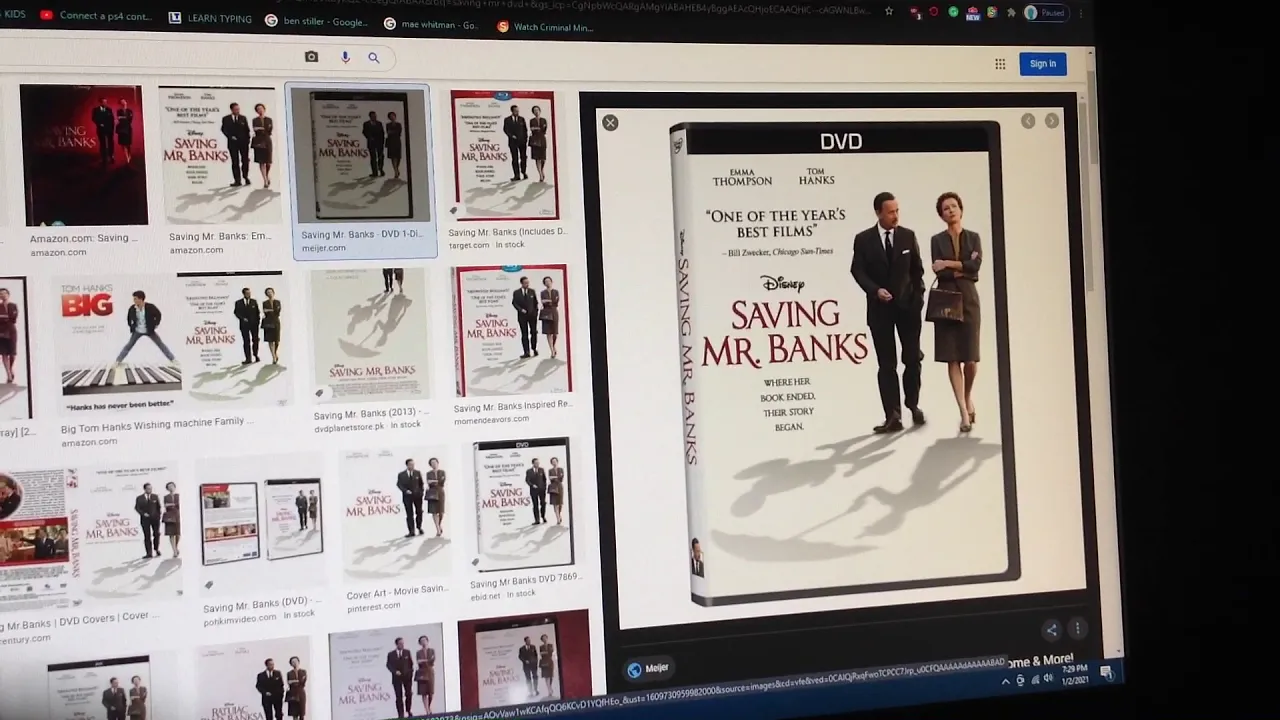Click the taskbar network icon
The height and width of the screenshot is (720, 1280).
1034,680
